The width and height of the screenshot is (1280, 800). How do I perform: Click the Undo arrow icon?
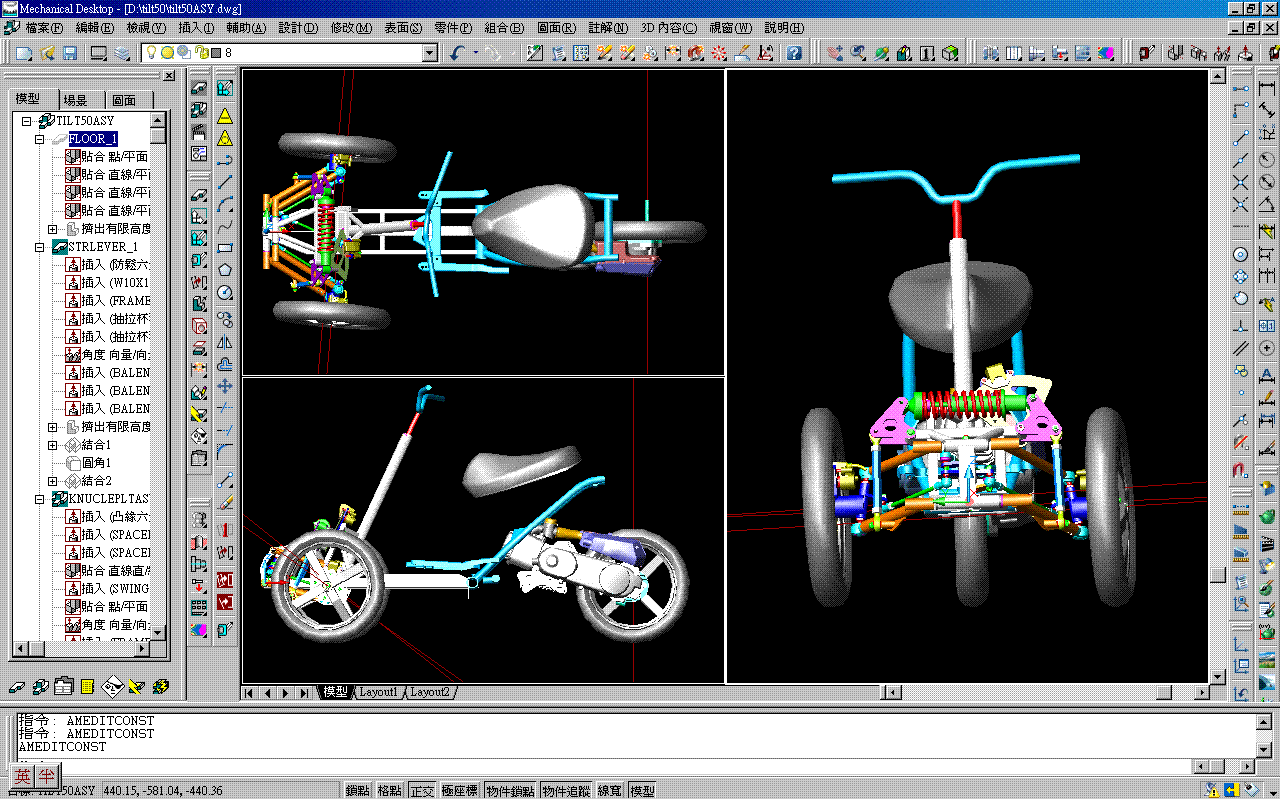(x=458, y=53)
